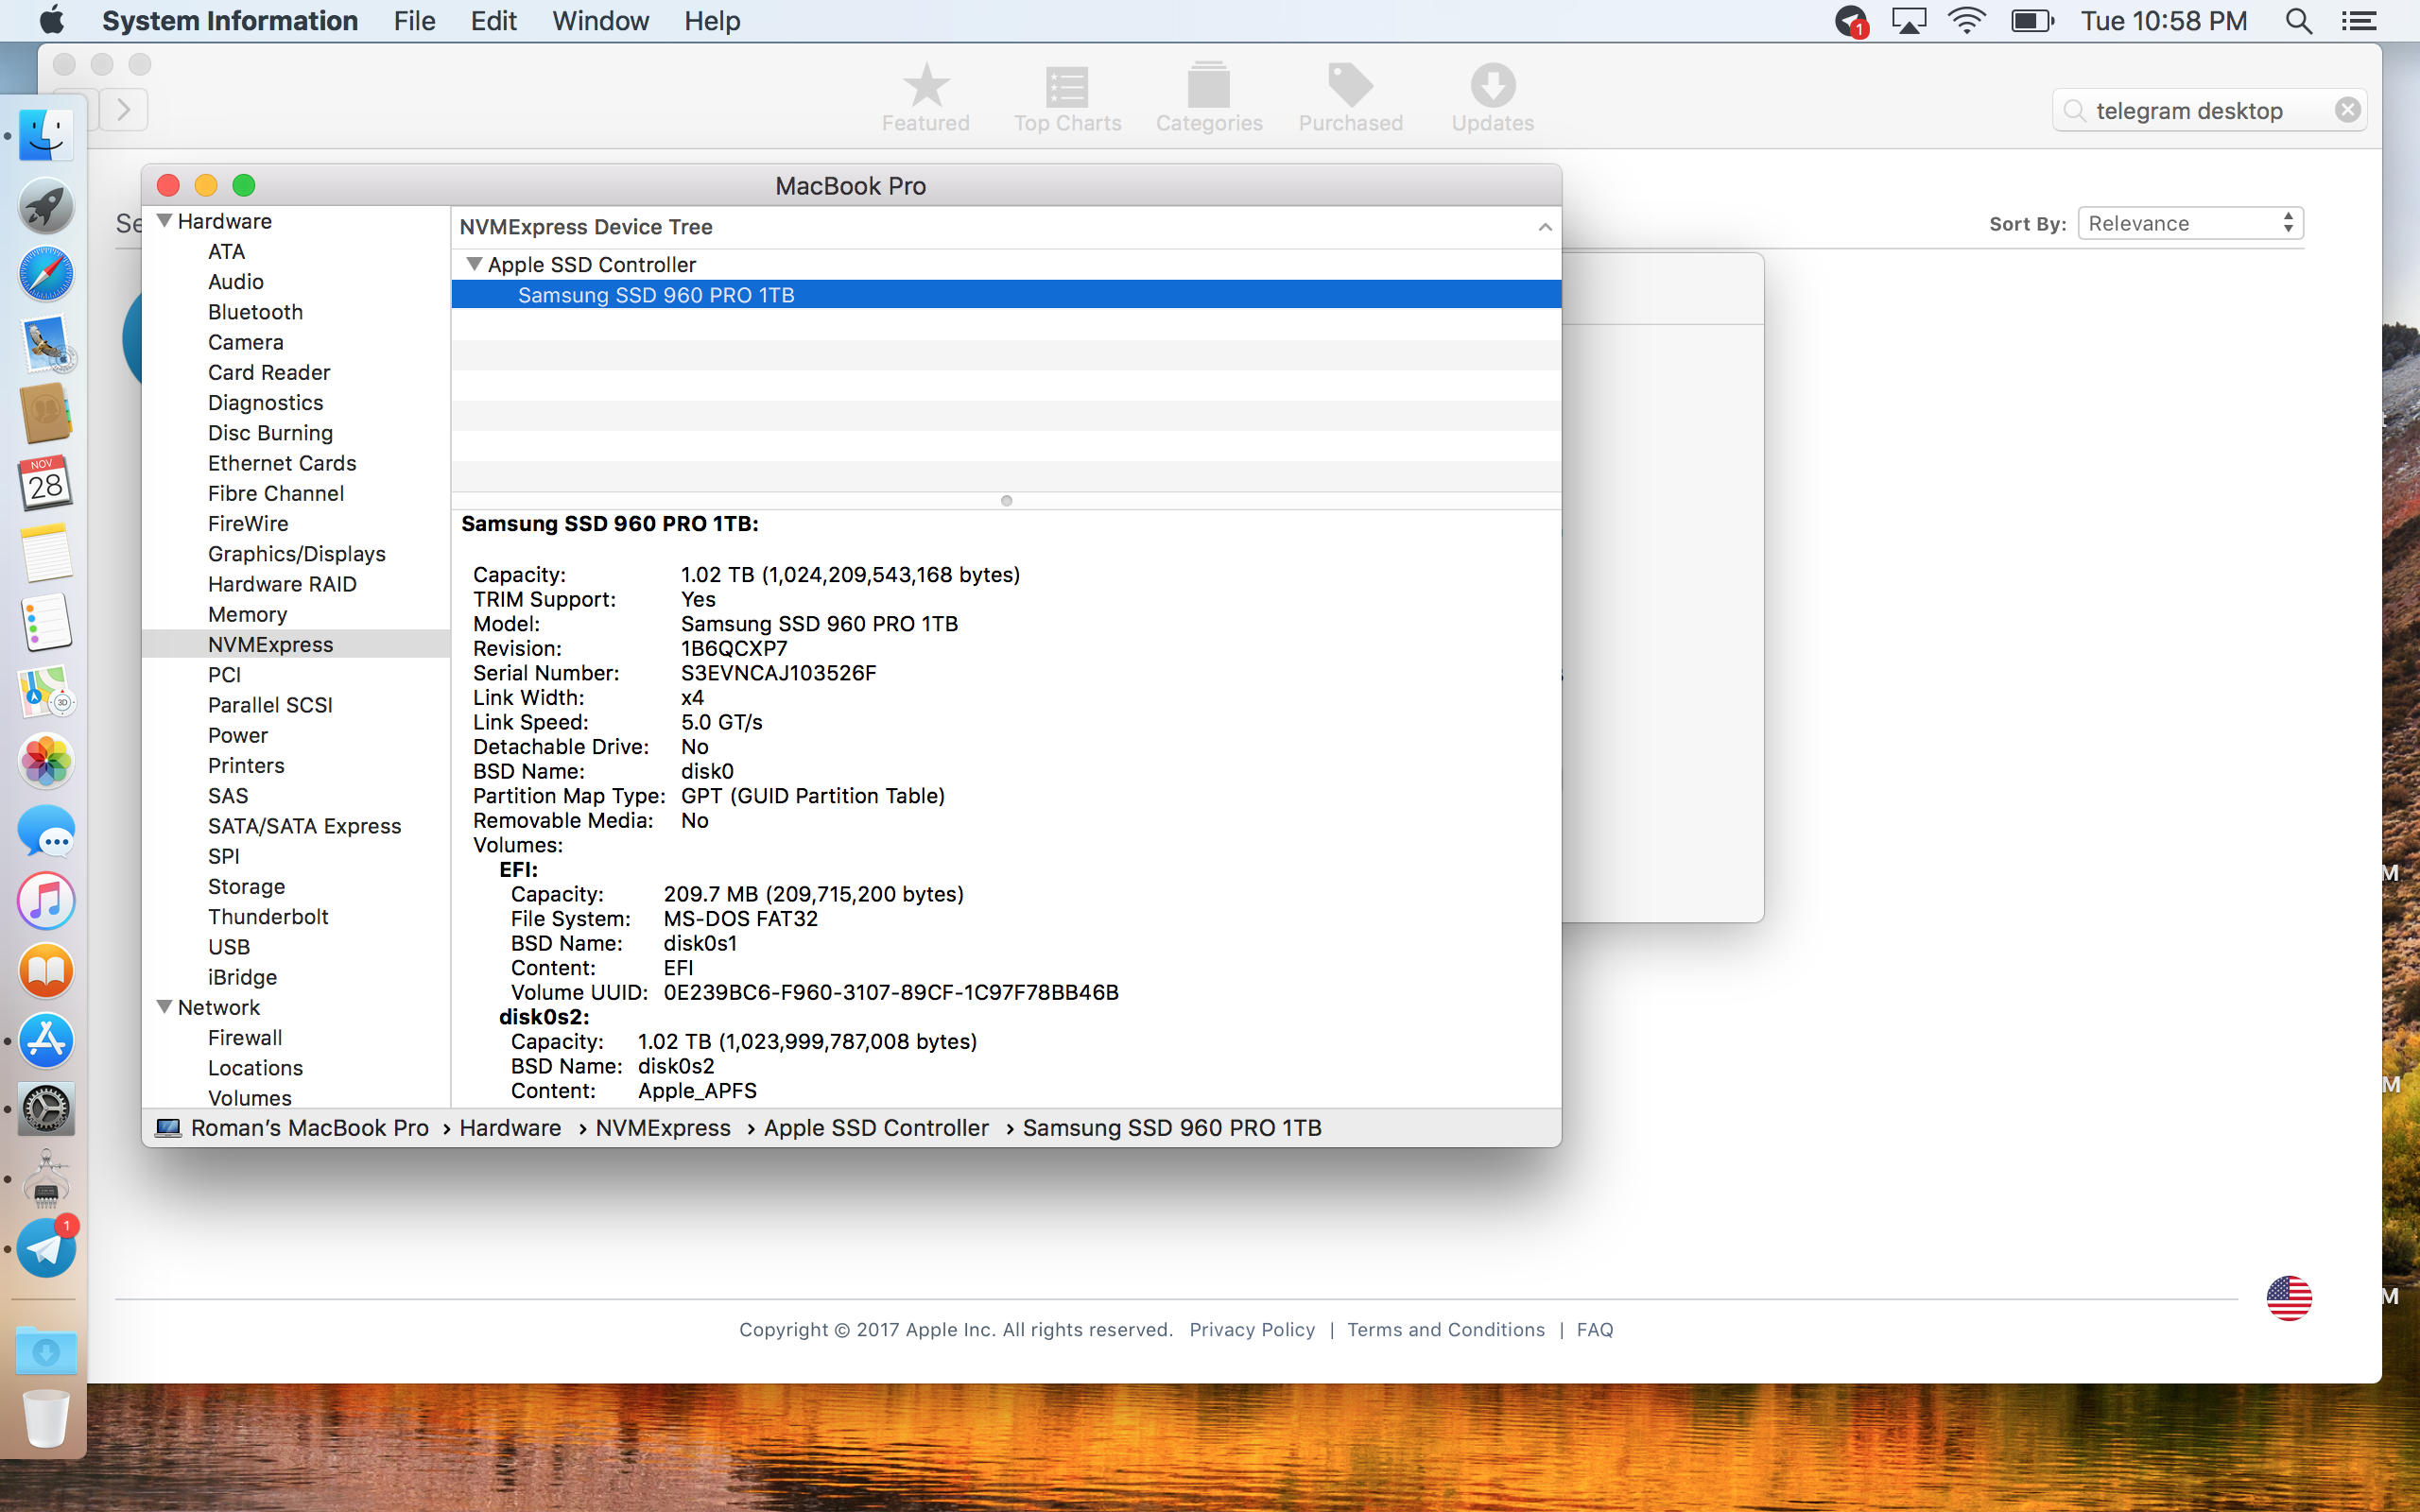Select Graphics/Displays in sidebar
The height and width of the screenshot is (1512, 2420).
coord(296,554)
